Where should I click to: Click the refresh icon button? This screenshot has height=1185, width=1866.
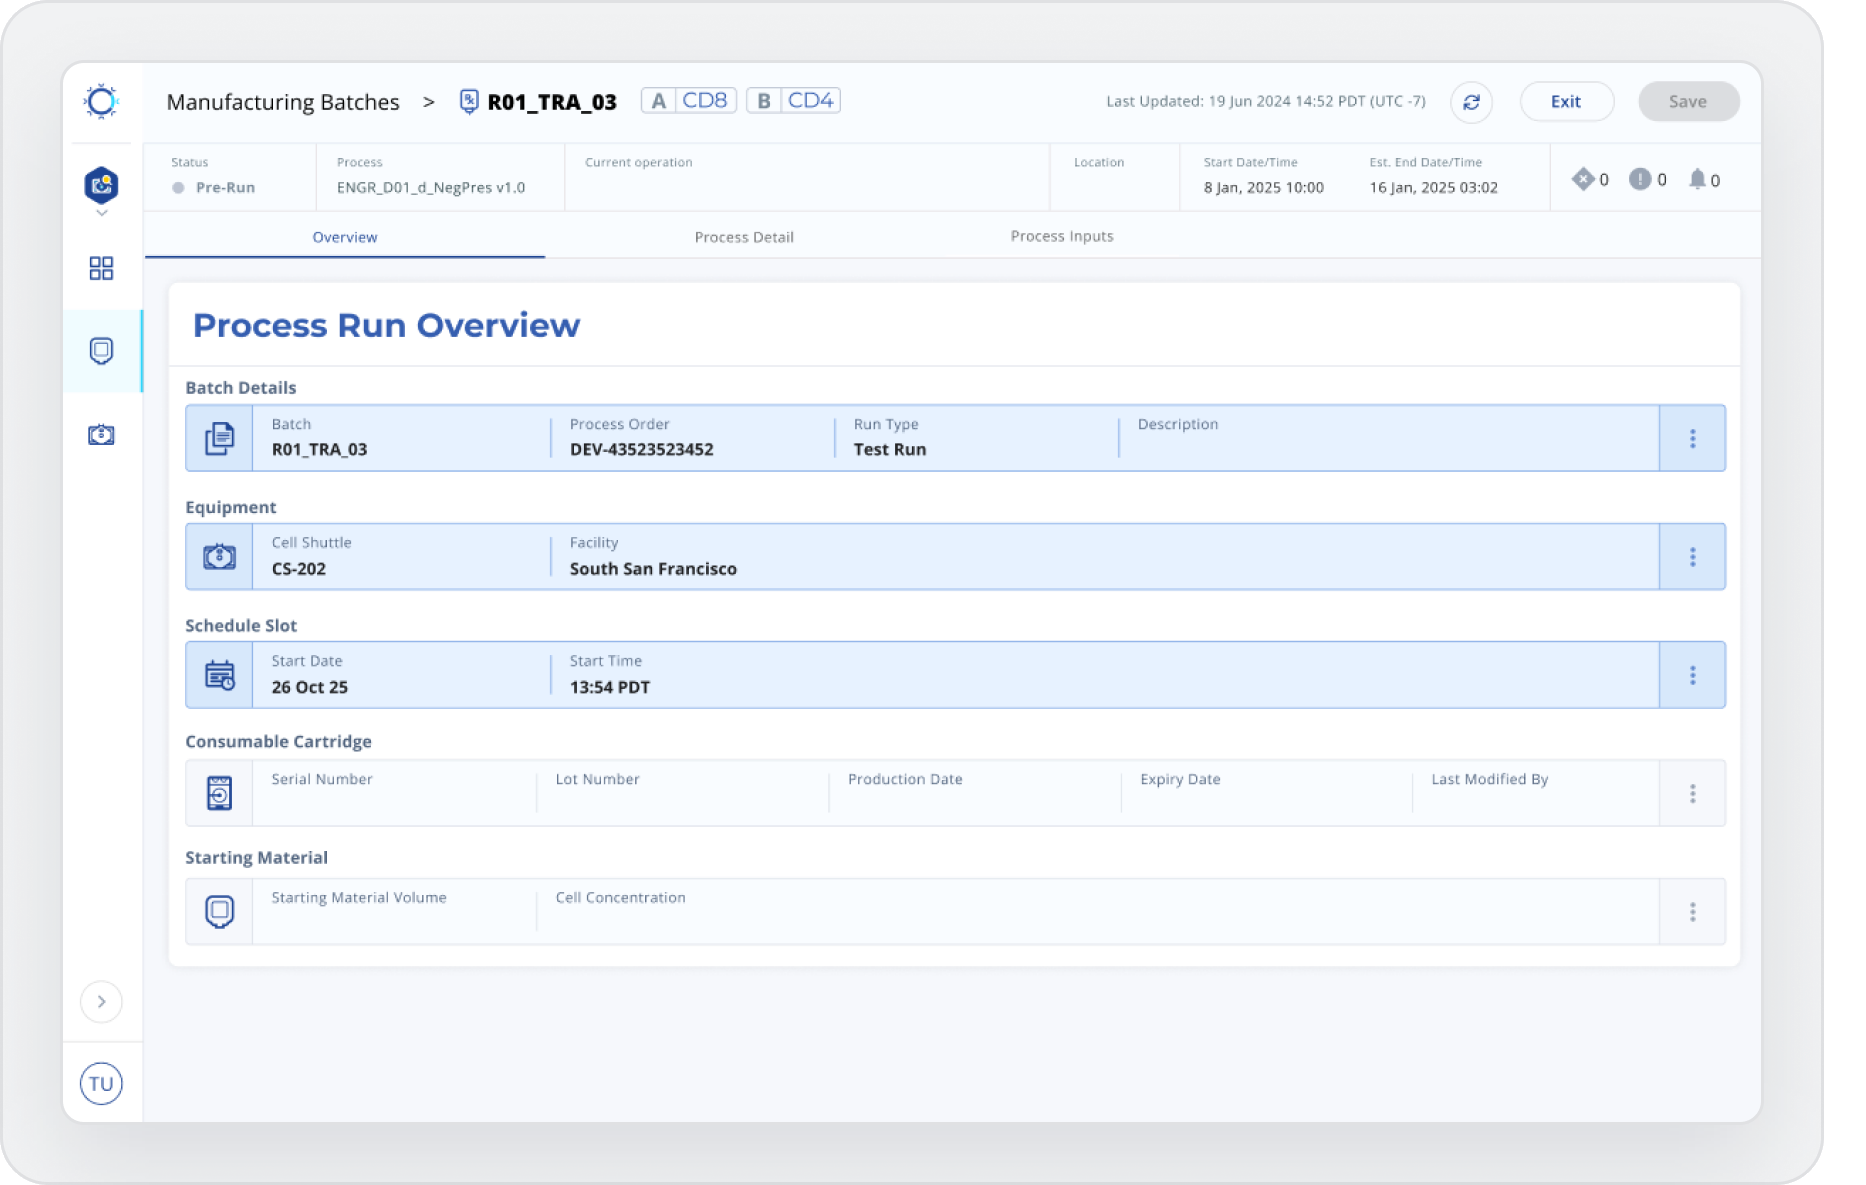[1471, 102]
